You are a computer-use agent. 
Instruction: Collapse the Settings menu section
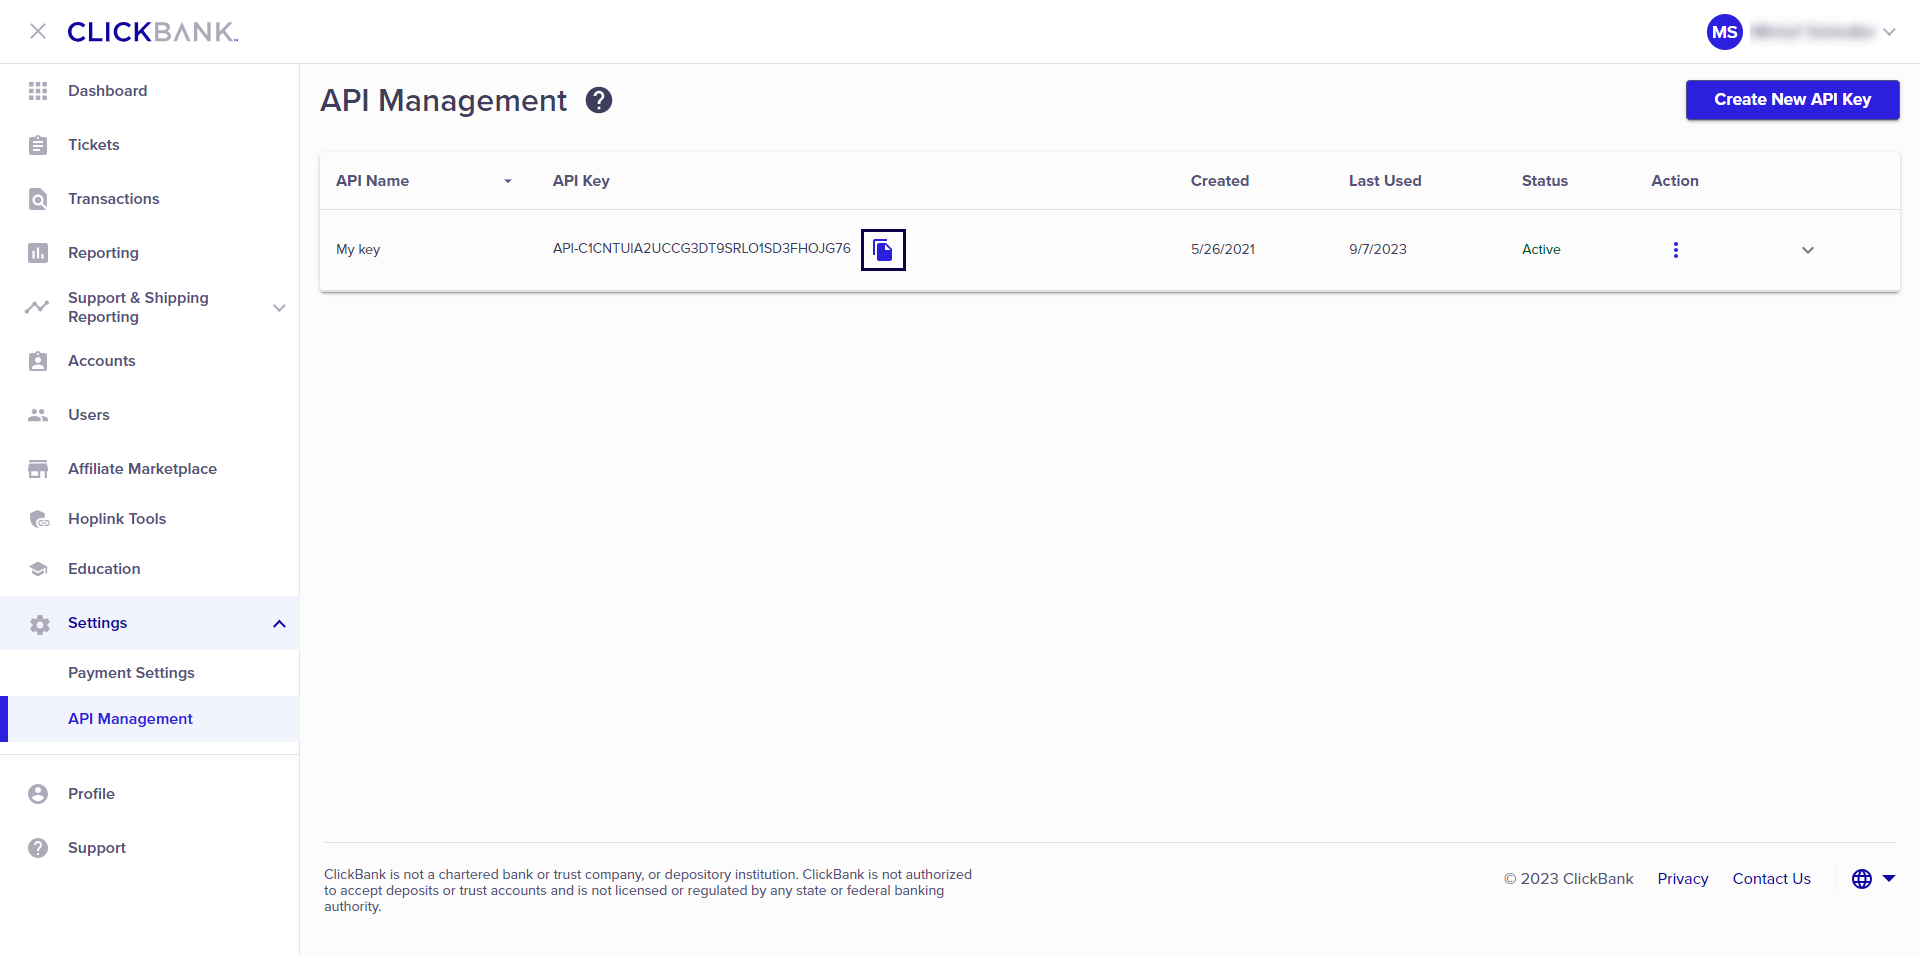pos(279,624)
